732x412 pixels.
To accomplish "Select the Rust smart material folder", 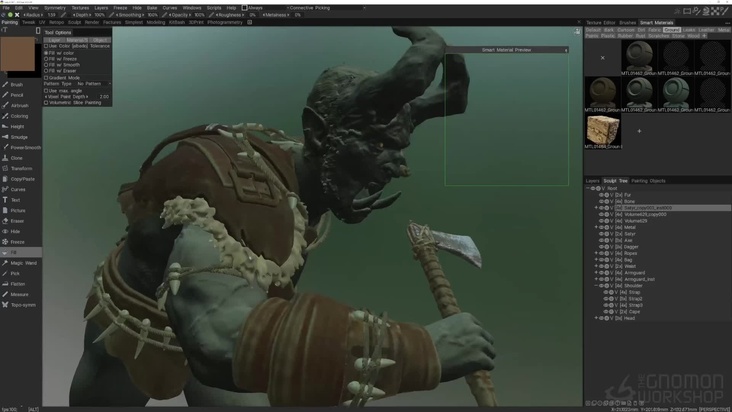I will tap(640, 36).
